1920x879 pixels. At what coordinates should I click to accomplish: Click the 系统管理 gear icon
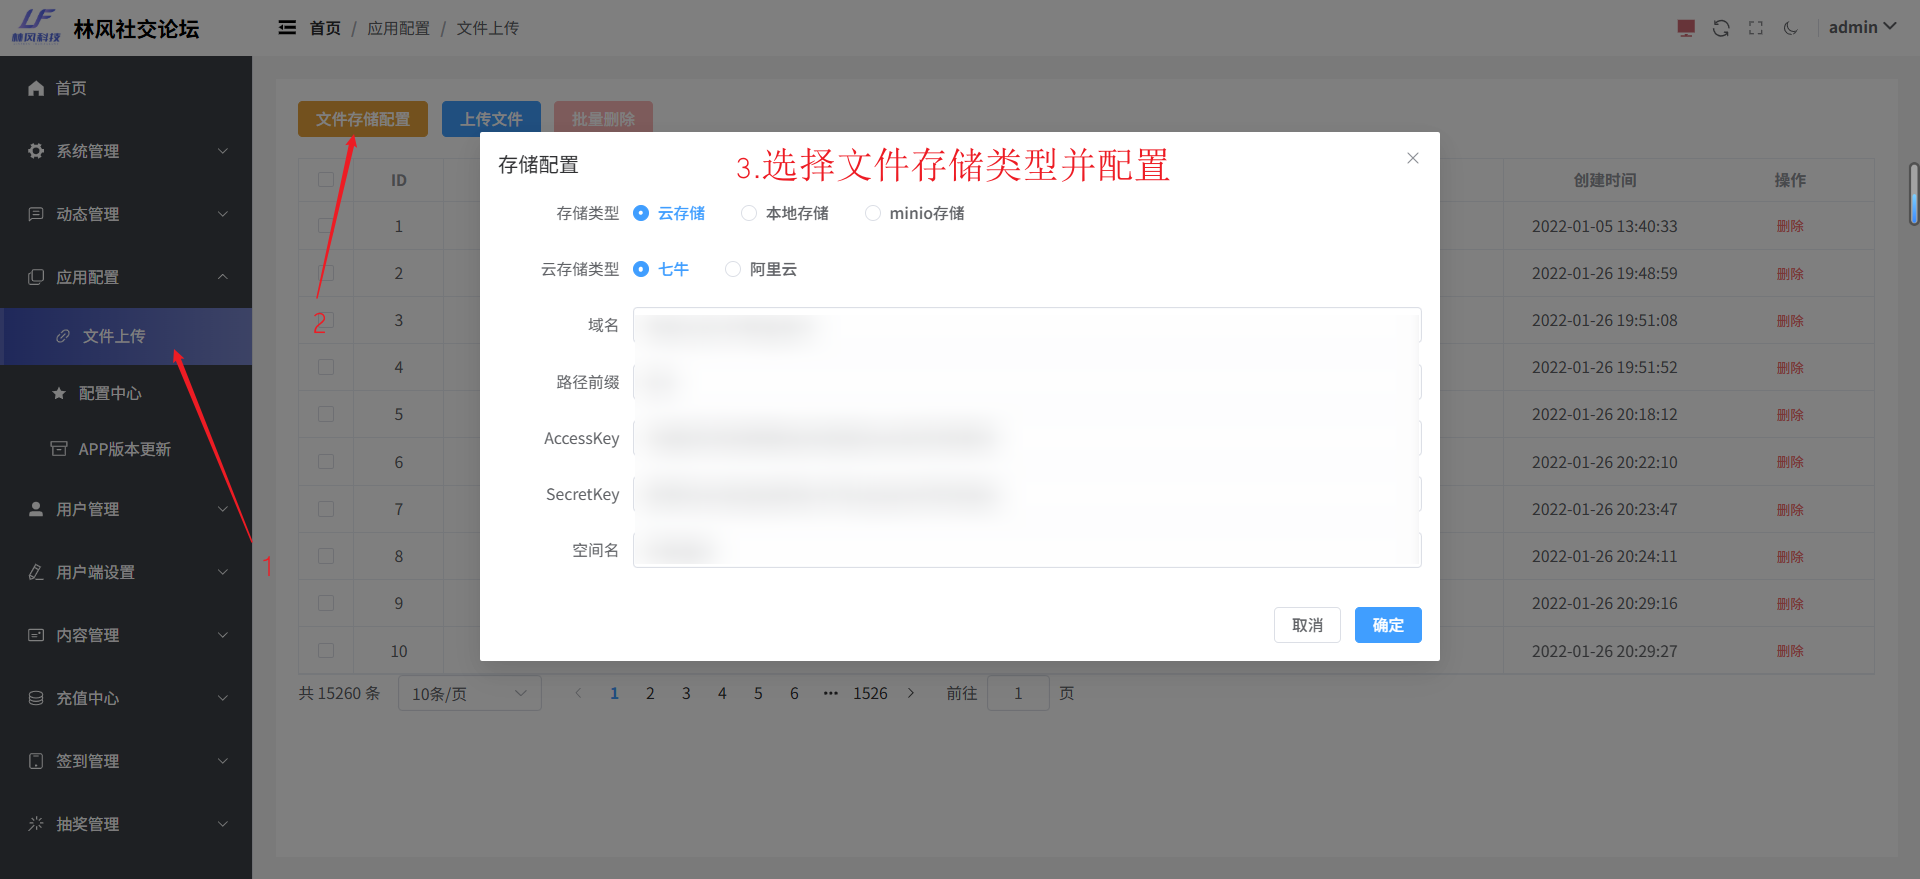(x=36, y=151)
